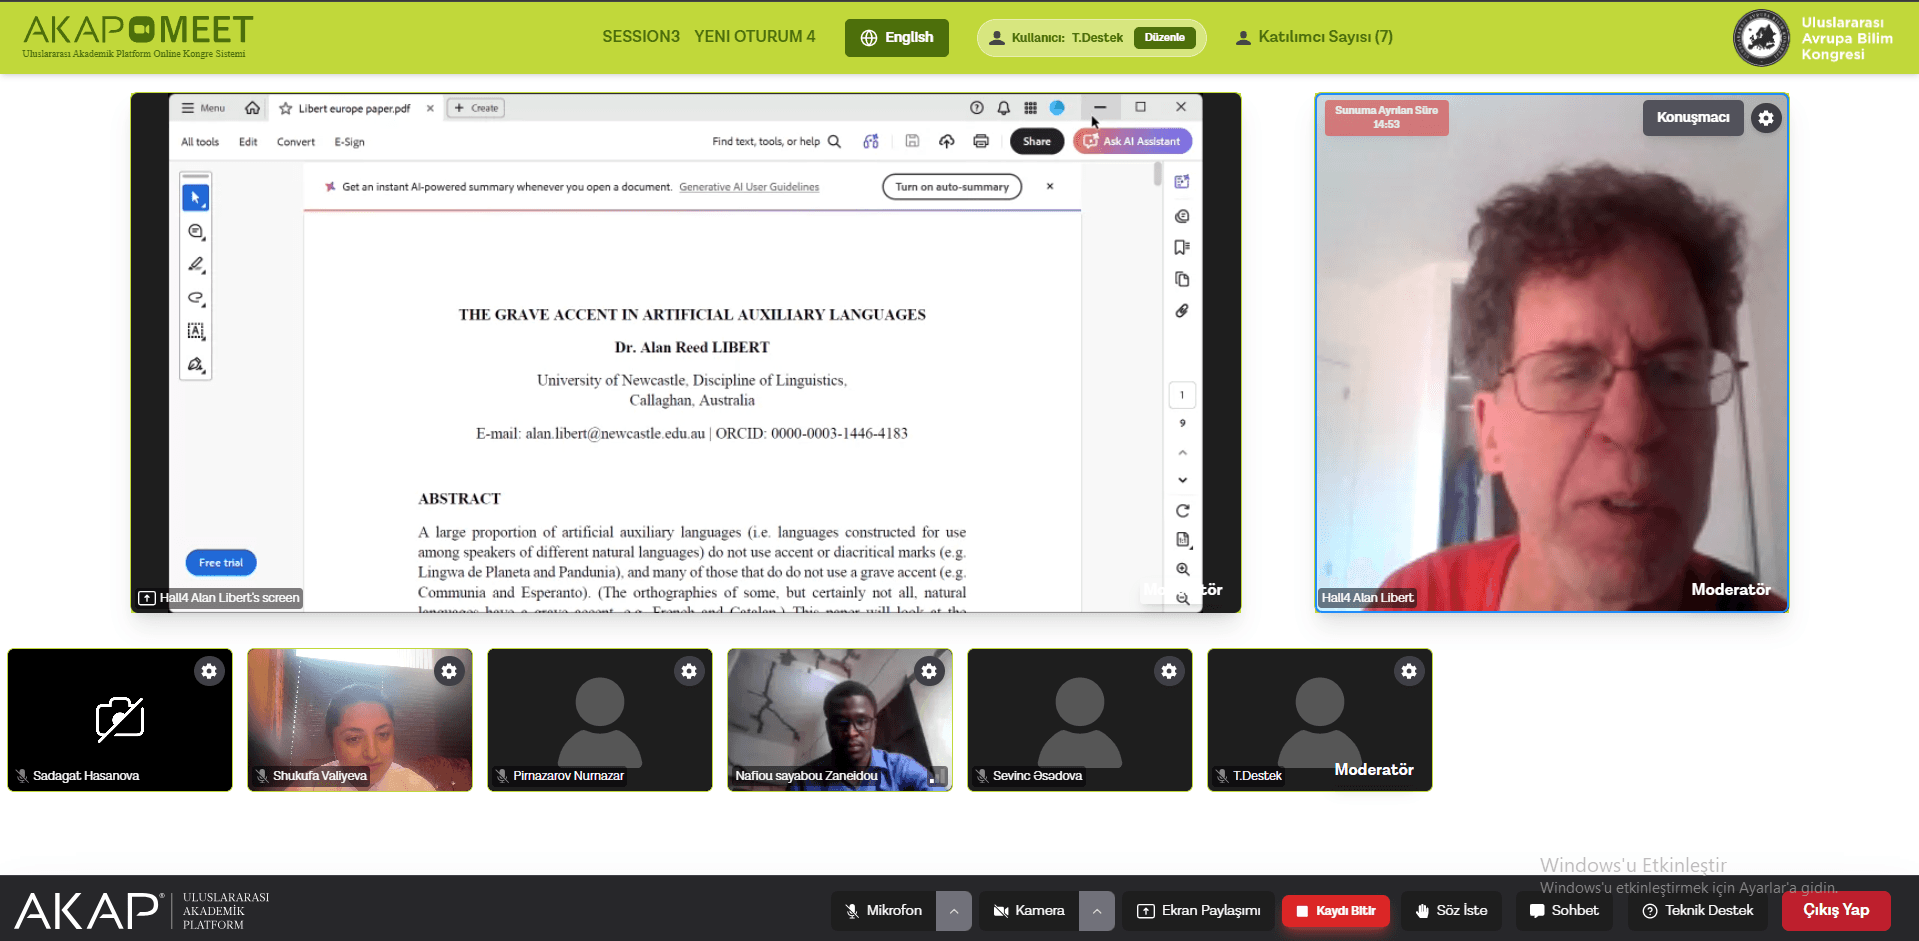Screen dimensions: 1919x941
Task: Open All tools in Acrobat
Action: 200,142
